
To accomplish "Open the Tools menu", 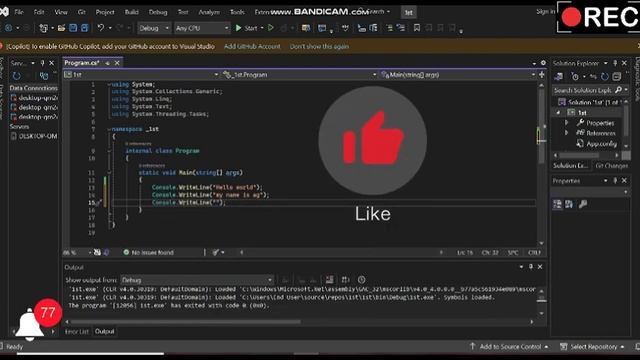I will 237,12.
